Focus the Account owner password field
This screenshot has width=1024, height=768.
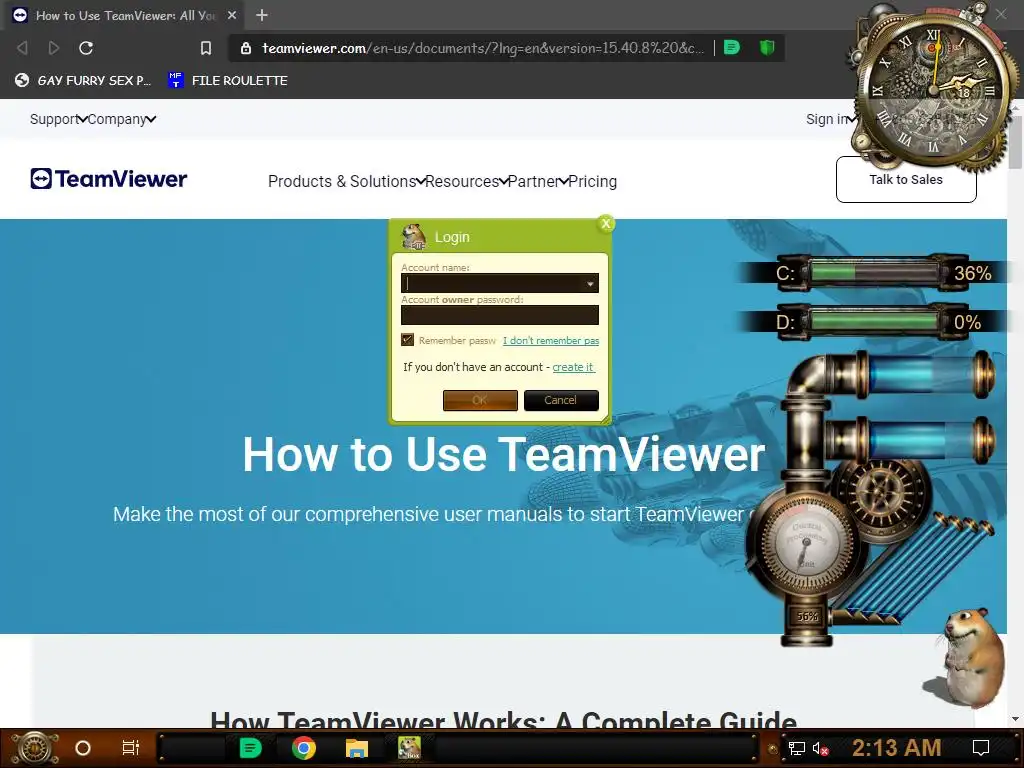500,315
